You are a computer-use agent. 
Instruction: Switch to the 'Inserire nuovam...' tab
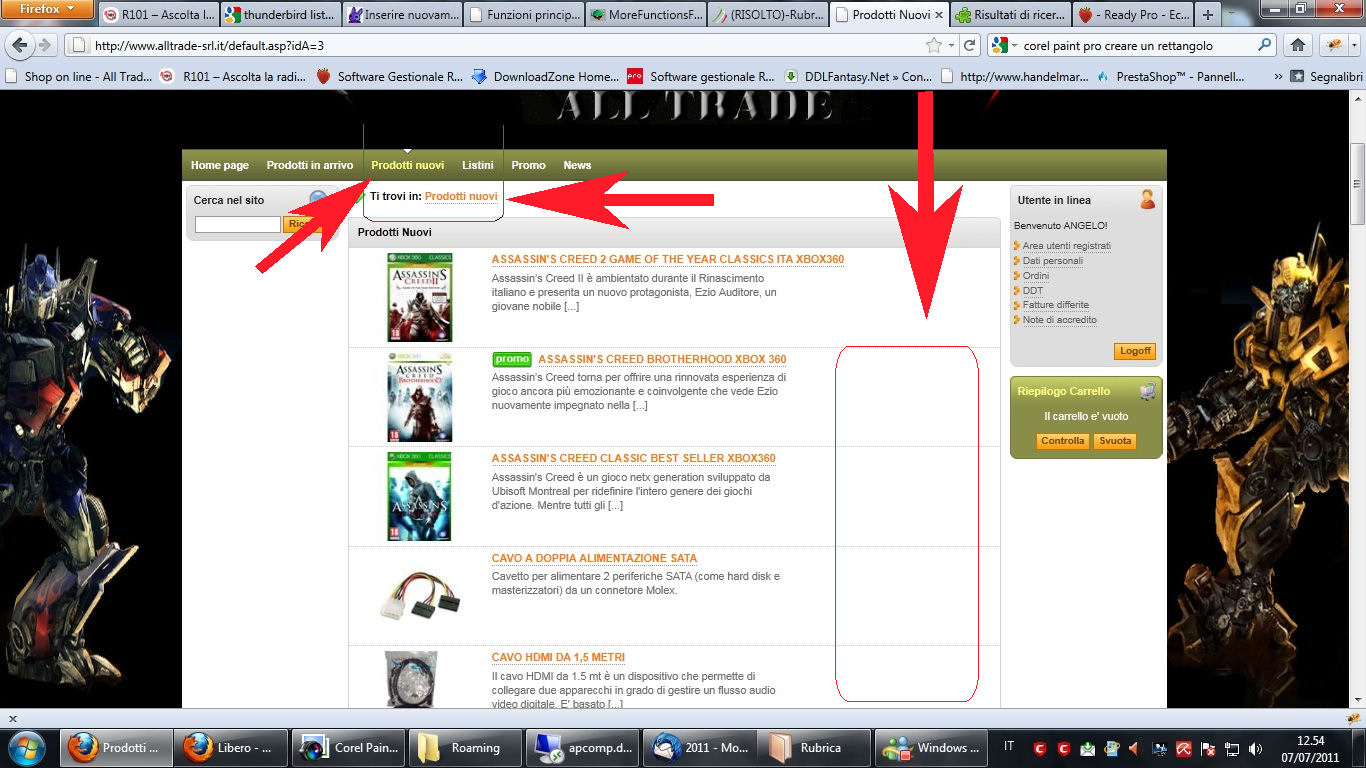tap(402, 15)
